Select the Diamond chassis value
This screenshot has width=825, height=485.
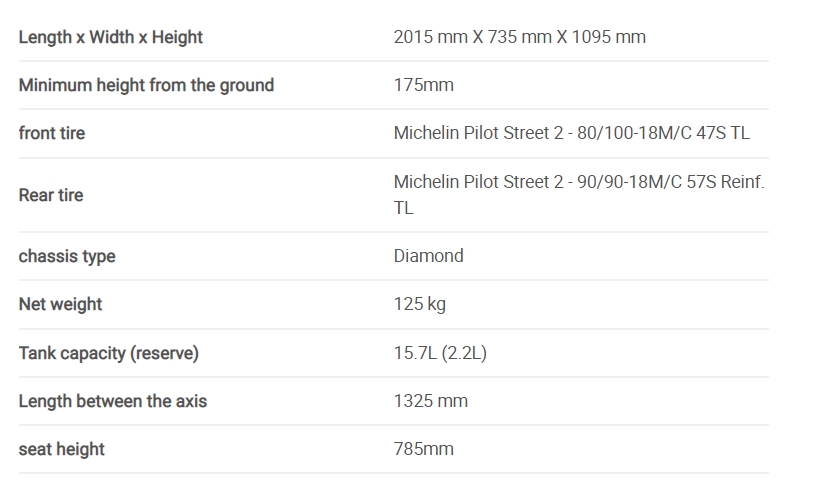click(428, 256)
